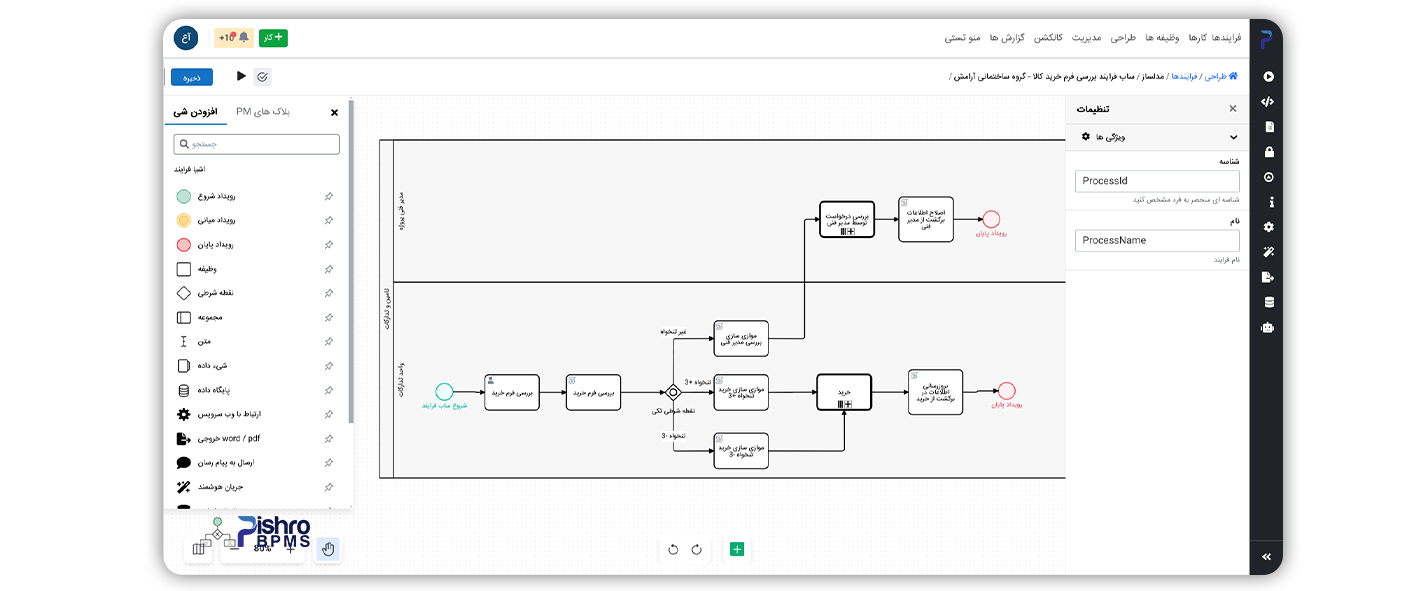The image size is (1416, 591).
Task: Click the ذخیره (Save) button
Action: (x=190, y=76)
